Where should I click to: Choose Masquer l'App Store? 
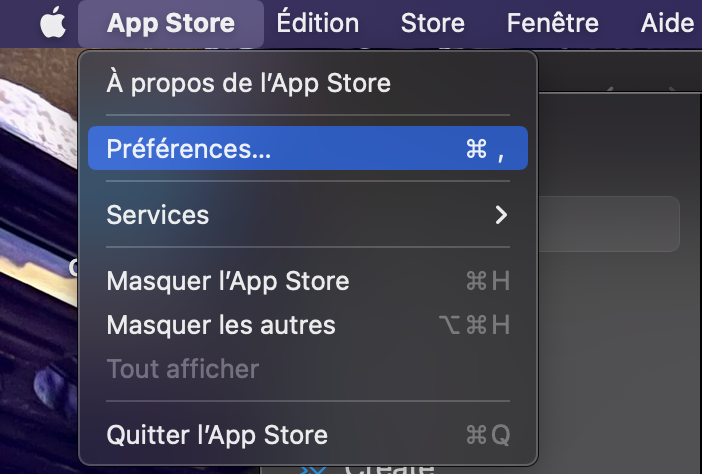(228, 281)
